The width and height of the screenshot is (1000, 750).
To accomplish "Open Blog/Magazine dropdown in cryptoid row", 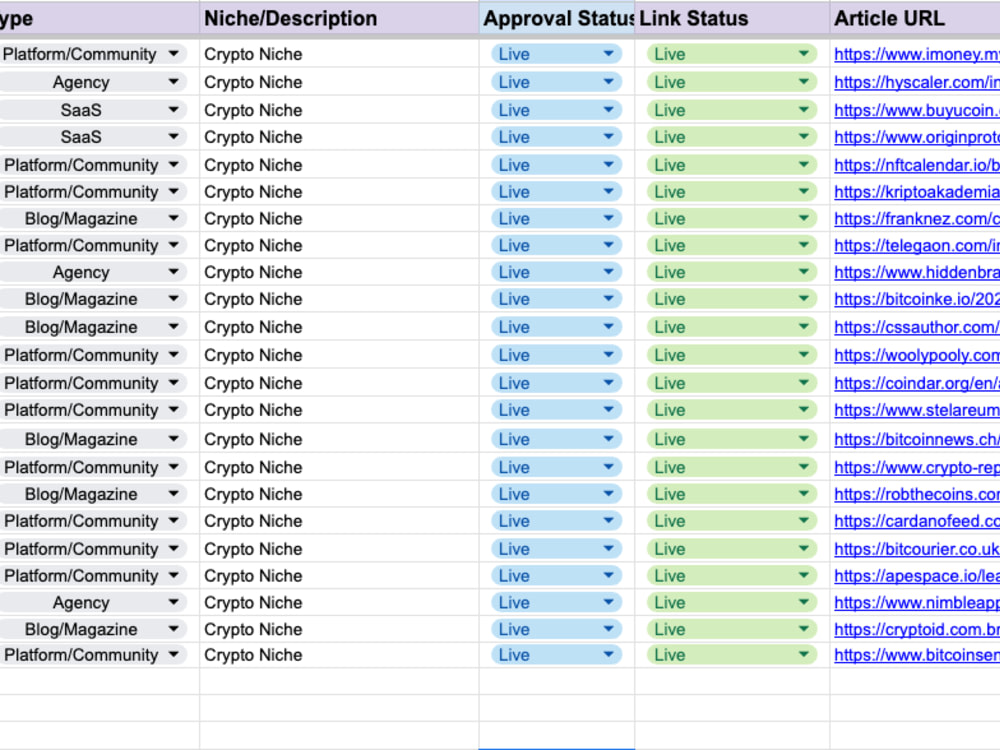I will [x=173, y=629].
